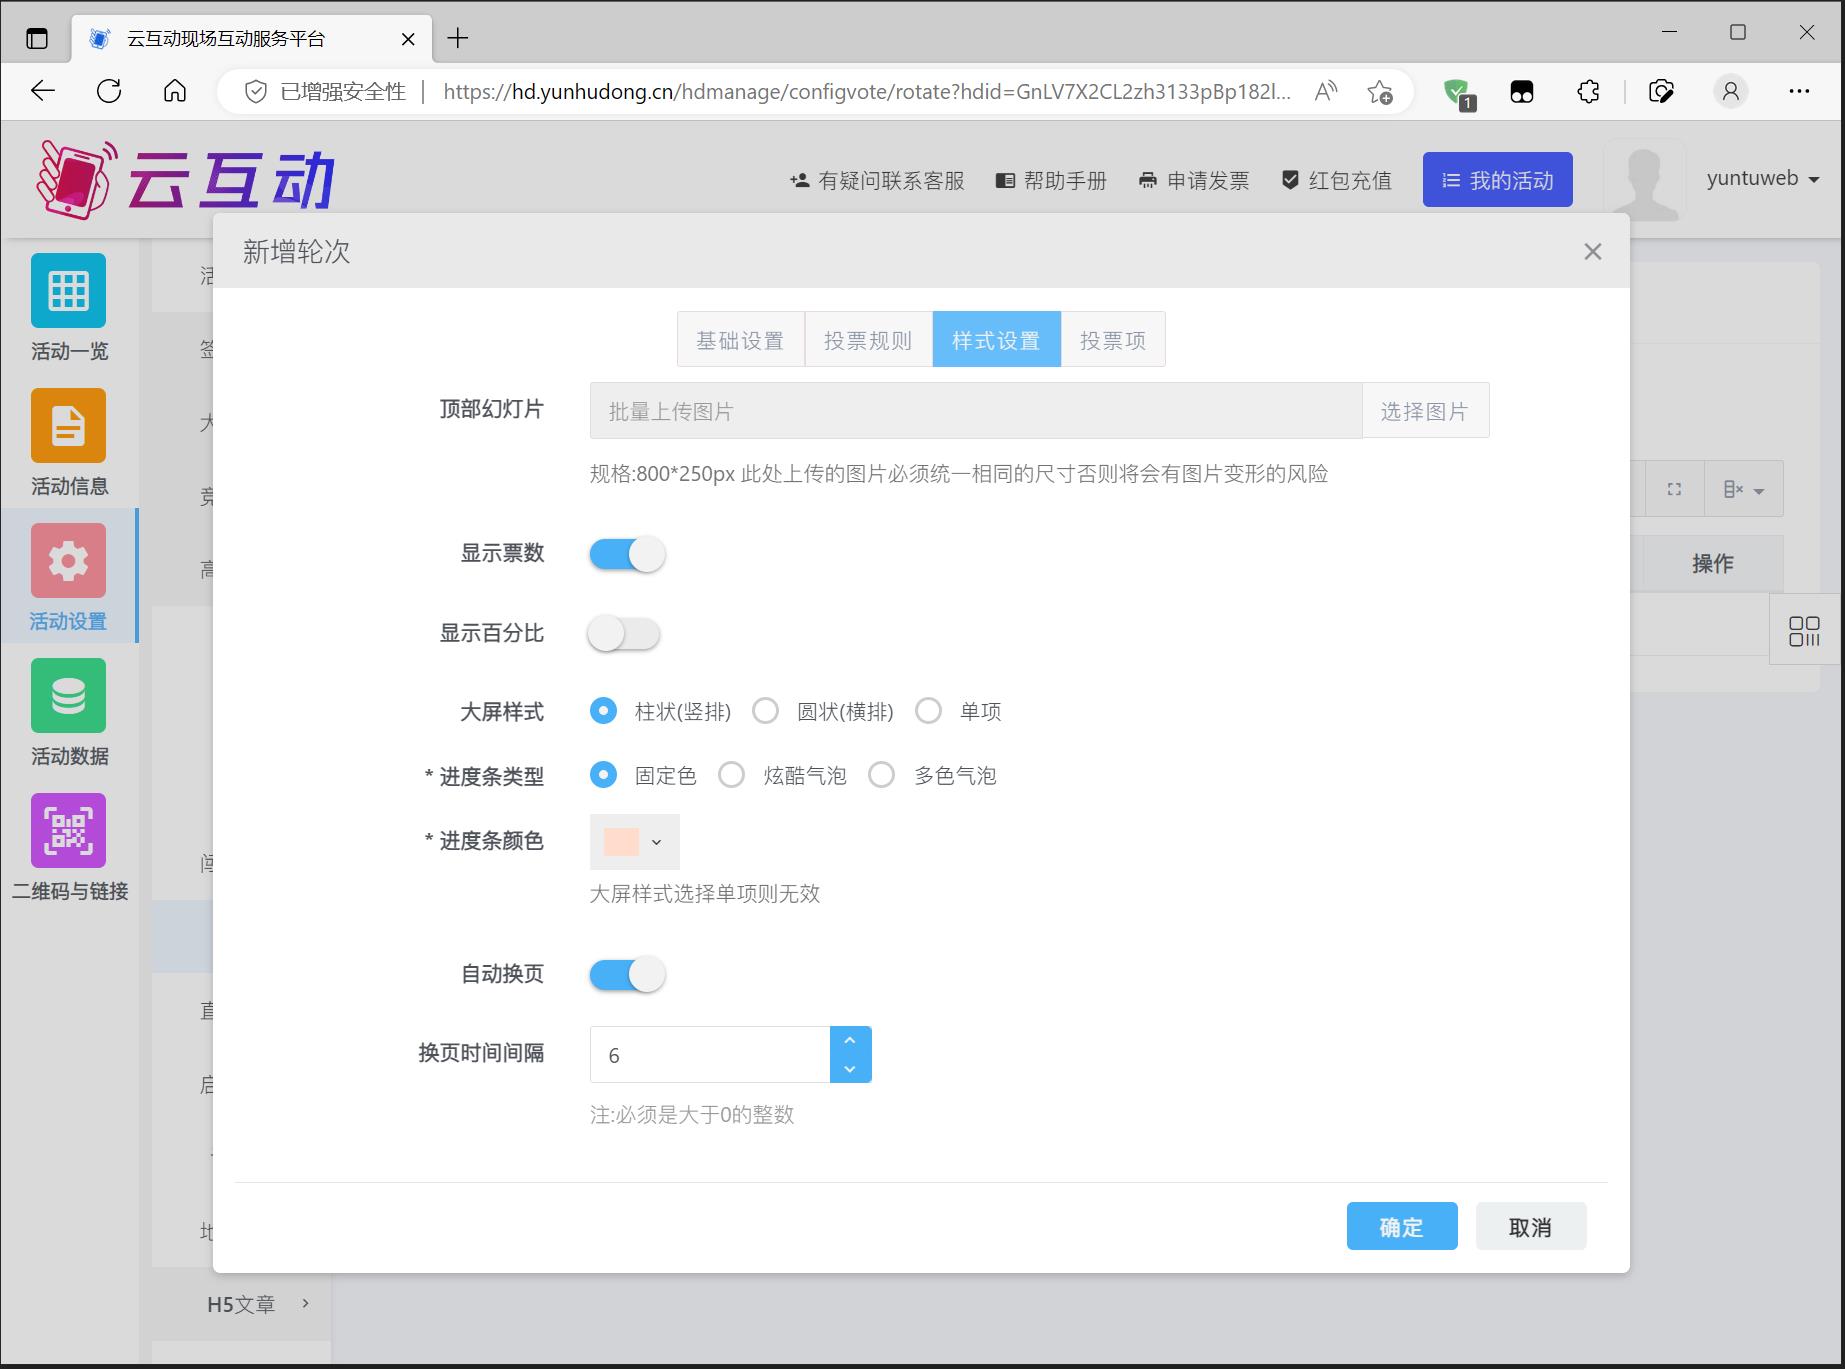Open the yuntuweb user dropdown
The image size is (1845, 1369).
click(1762, 179)
